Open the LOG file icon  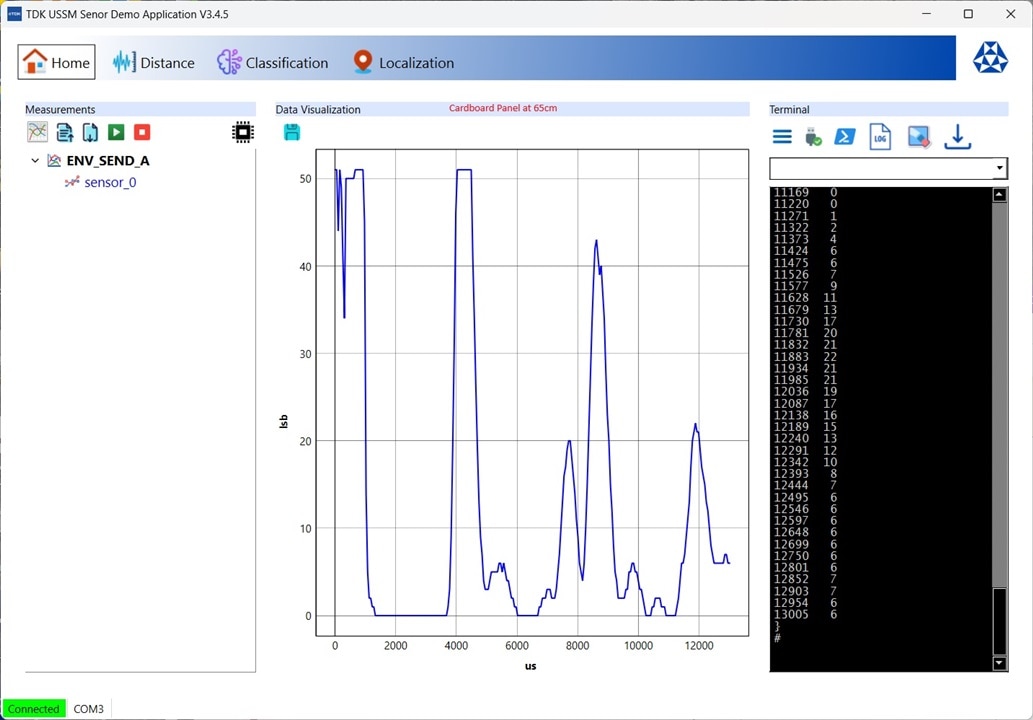(x=880, y=137)
